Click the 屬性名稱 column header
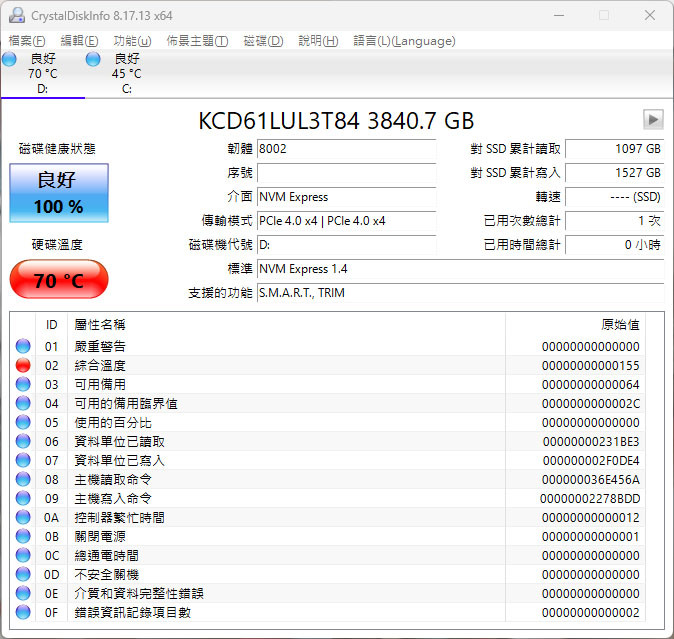 [x=286, y=324]
